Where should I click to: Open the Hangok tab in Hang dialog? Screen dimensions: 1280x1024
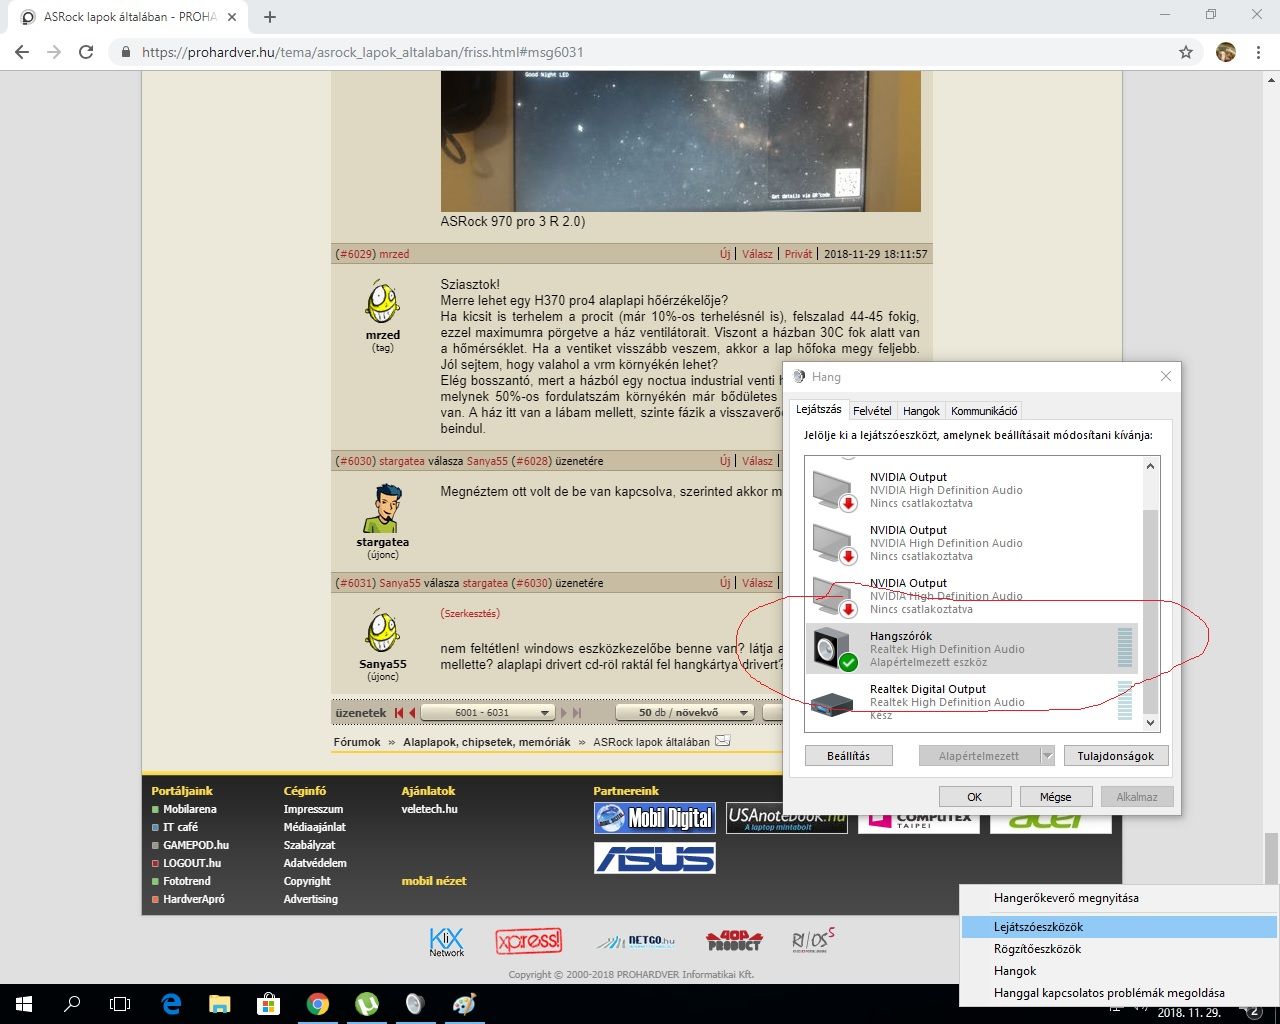tap(921, 411)
